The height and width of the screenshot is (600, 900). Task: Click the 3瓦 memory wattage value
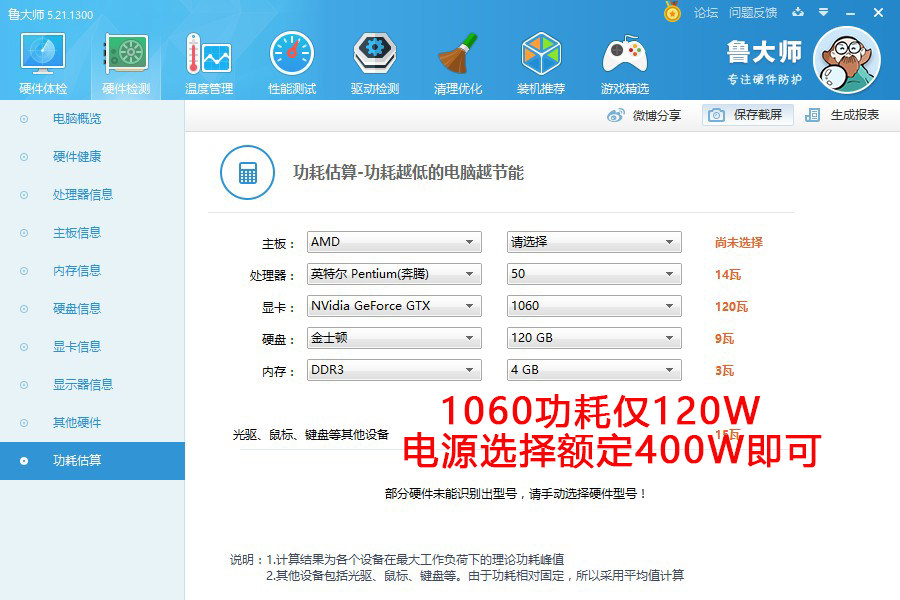point(724,371)
